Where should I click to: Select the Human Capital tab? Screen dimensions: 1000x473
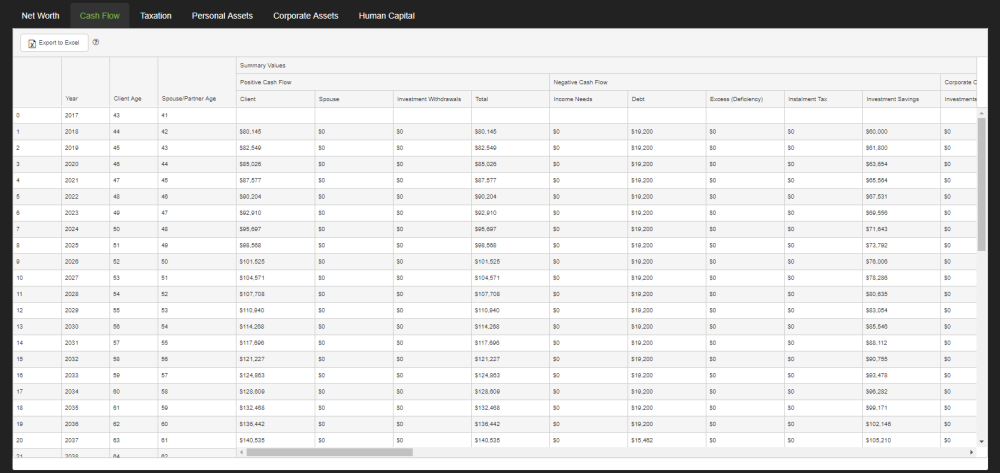coord(386,16)
